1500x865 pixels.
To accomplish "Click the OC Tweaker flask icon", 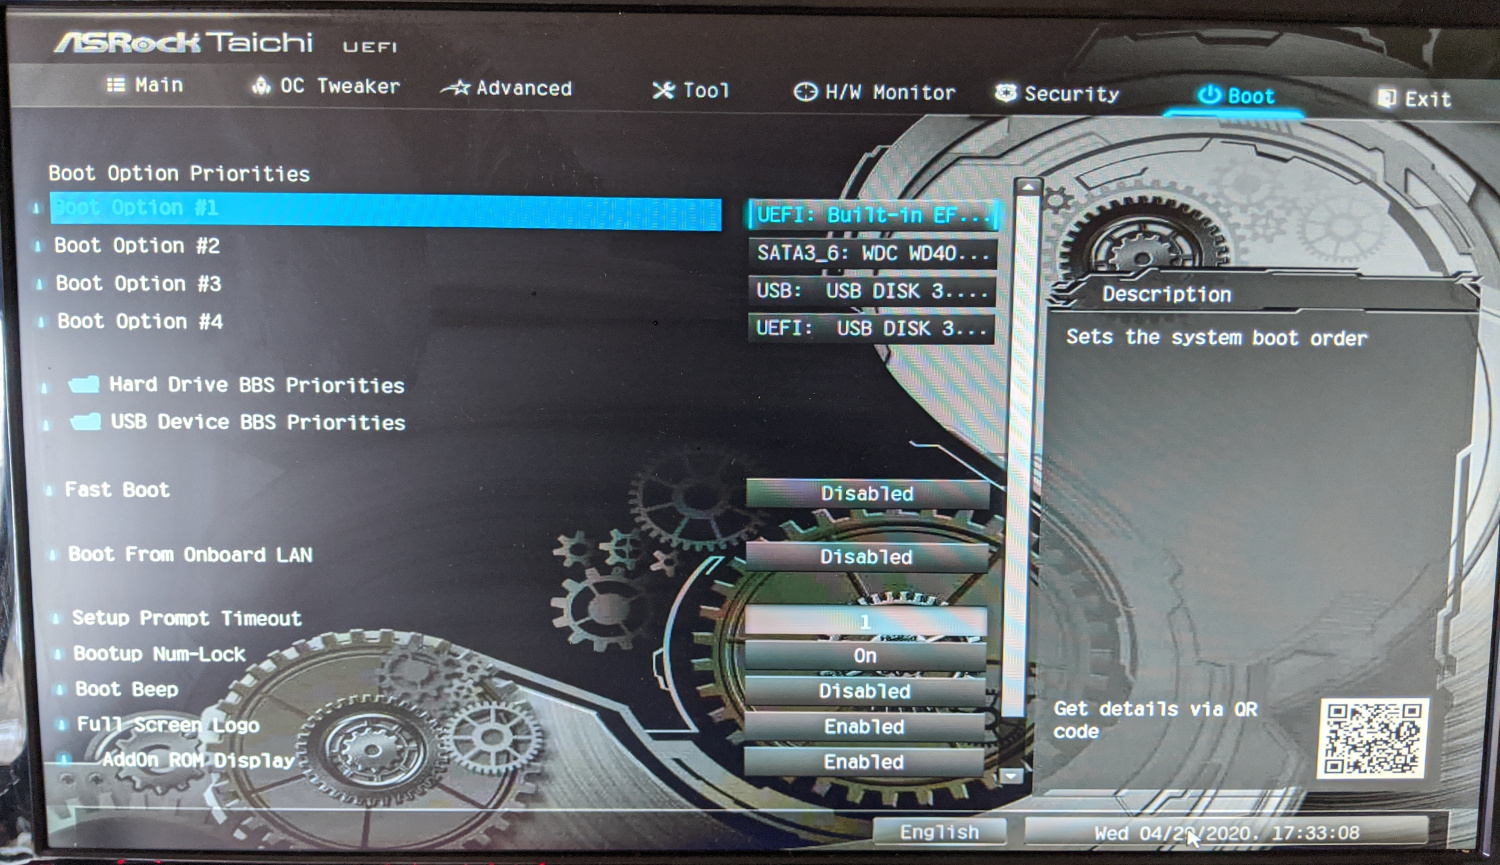I will pos(261,86).
